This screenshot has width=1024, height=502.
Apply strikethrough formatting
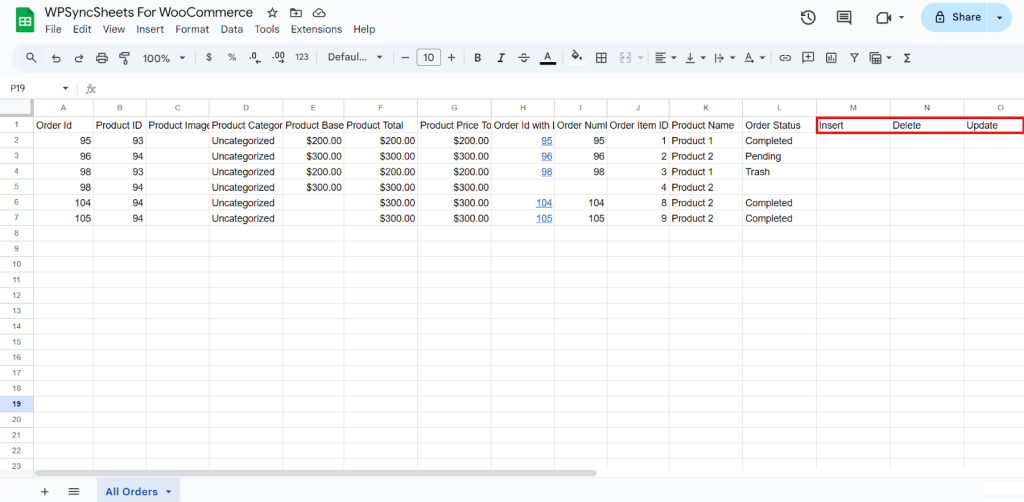[524, 57]
